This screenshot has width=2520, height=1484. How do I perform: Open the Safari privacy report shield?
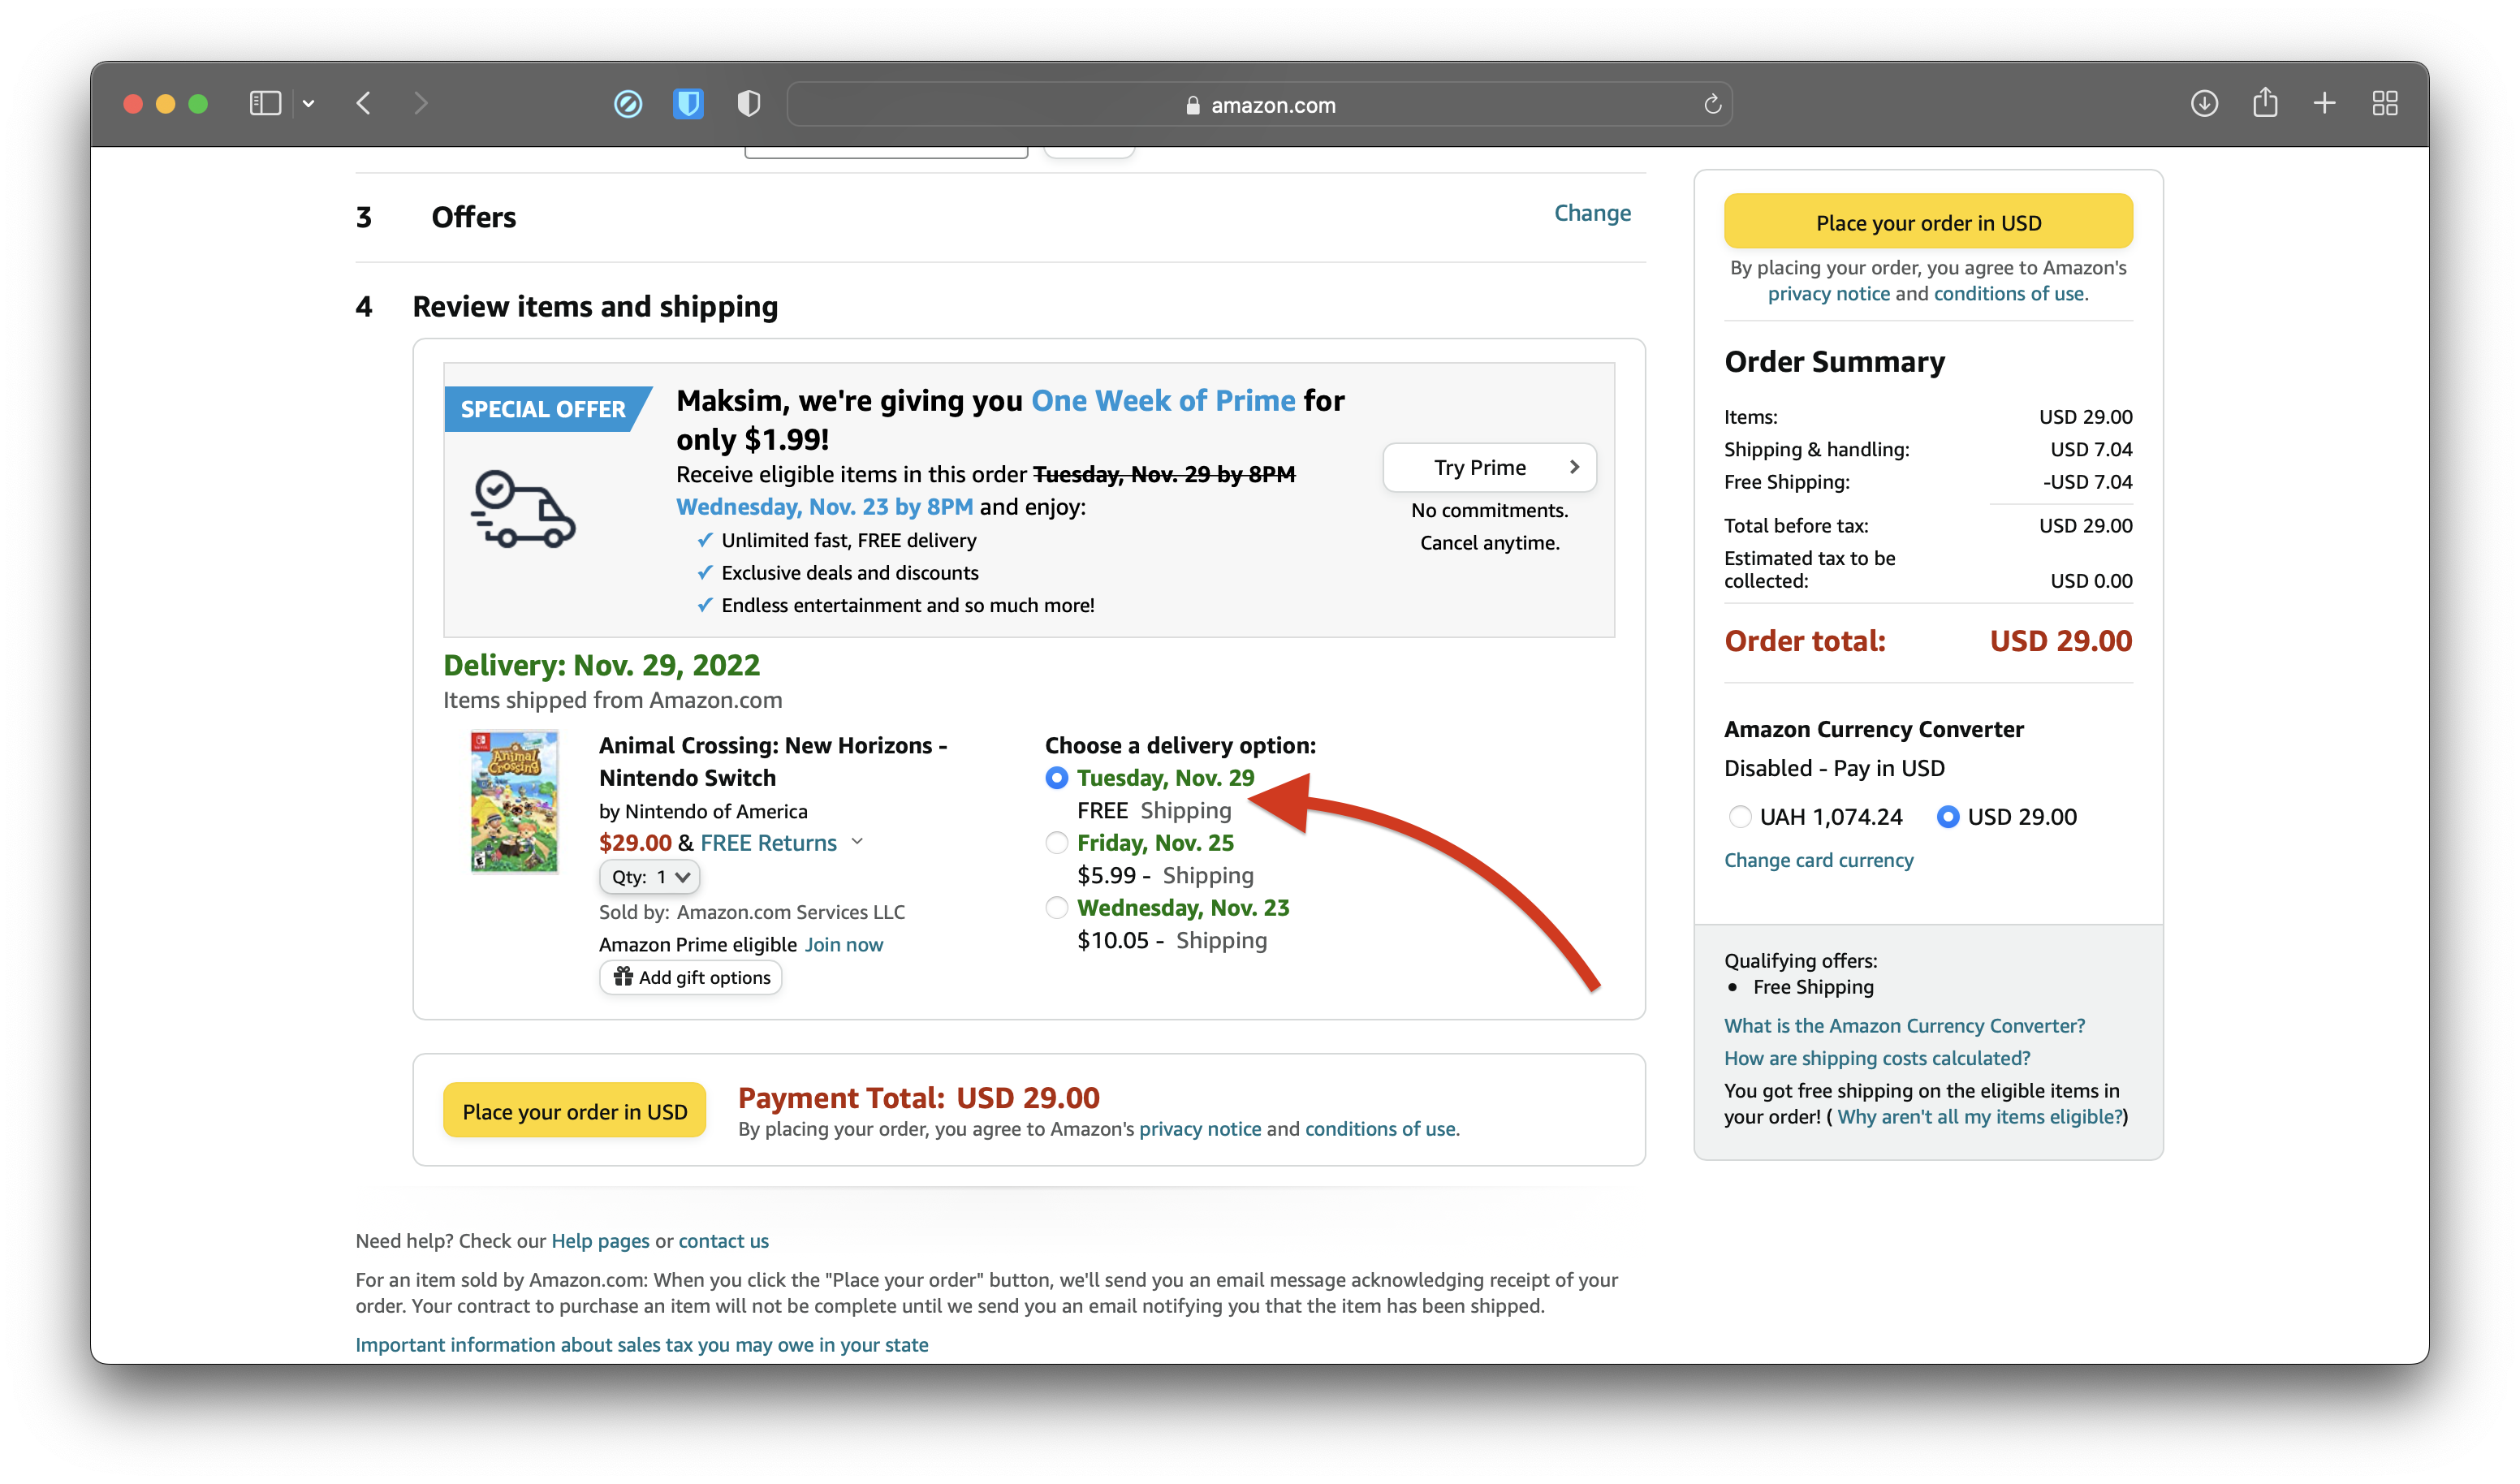point(749,104)
